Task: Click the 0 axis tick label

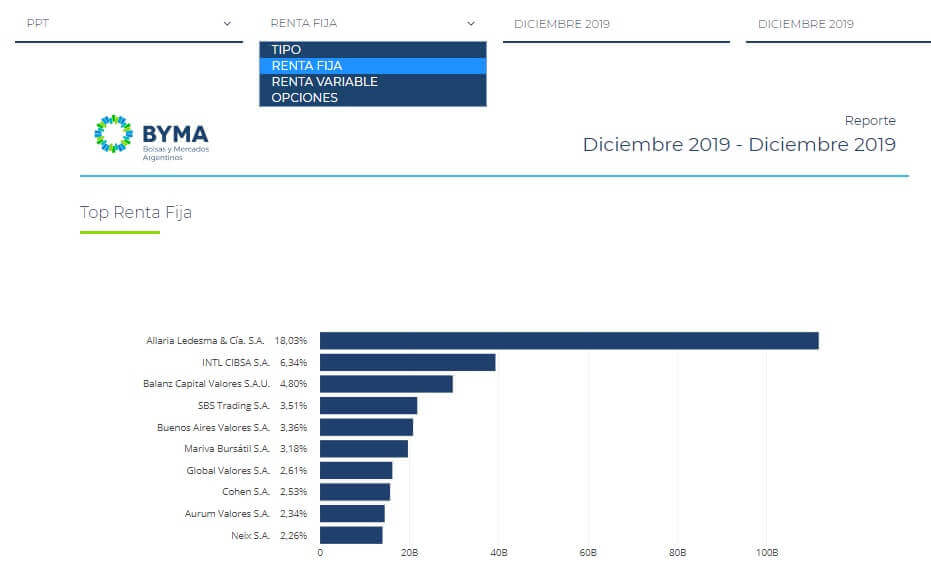Action: click(320, 553)
